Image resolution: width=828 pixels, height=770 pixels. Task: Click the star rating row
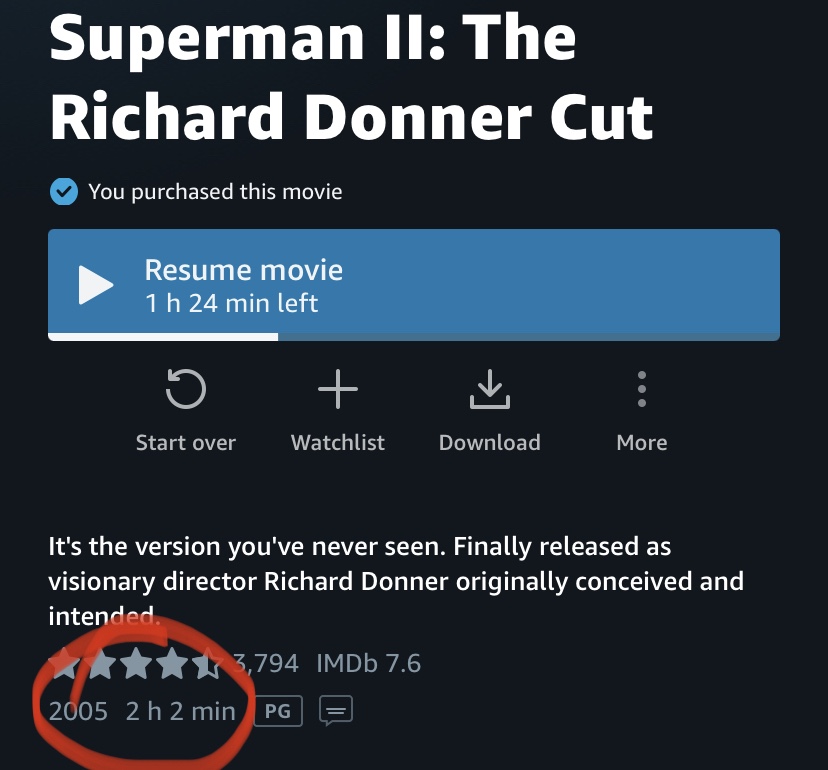(135, 663)
